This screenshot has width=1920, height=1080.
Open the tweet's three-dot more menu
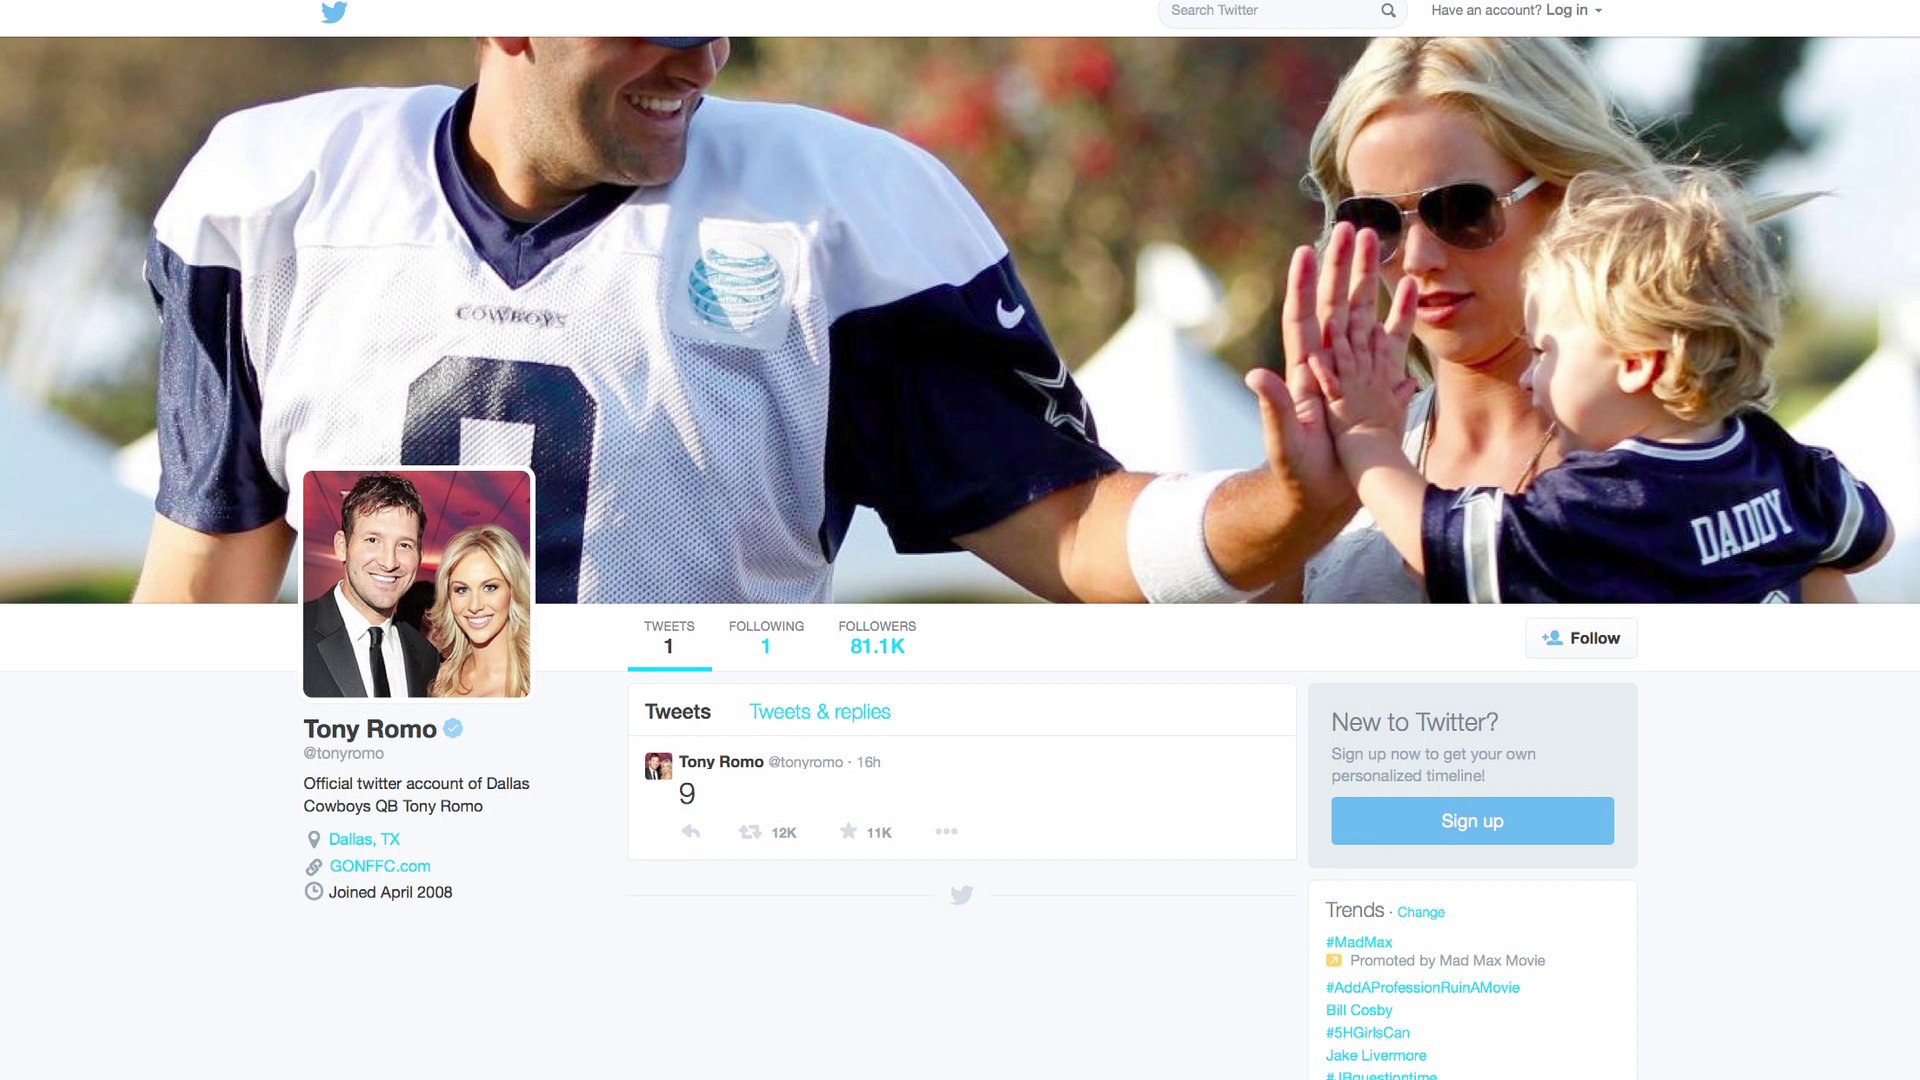click(x=946, y=832)
